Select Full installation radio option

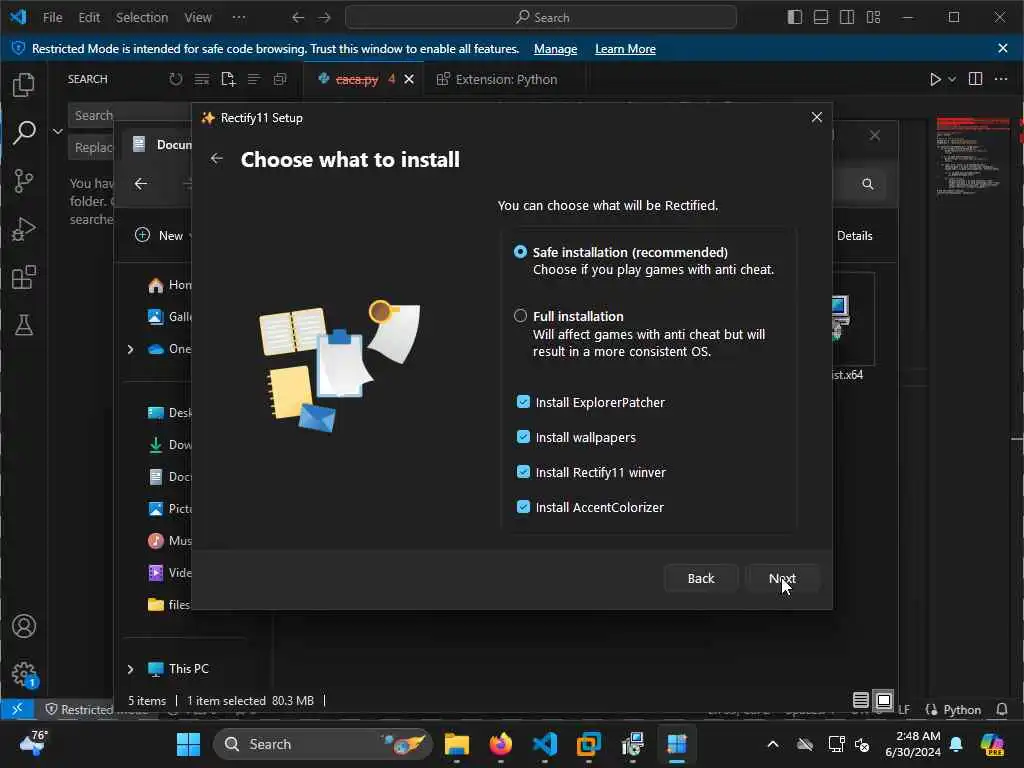click(x=520, y=316)
